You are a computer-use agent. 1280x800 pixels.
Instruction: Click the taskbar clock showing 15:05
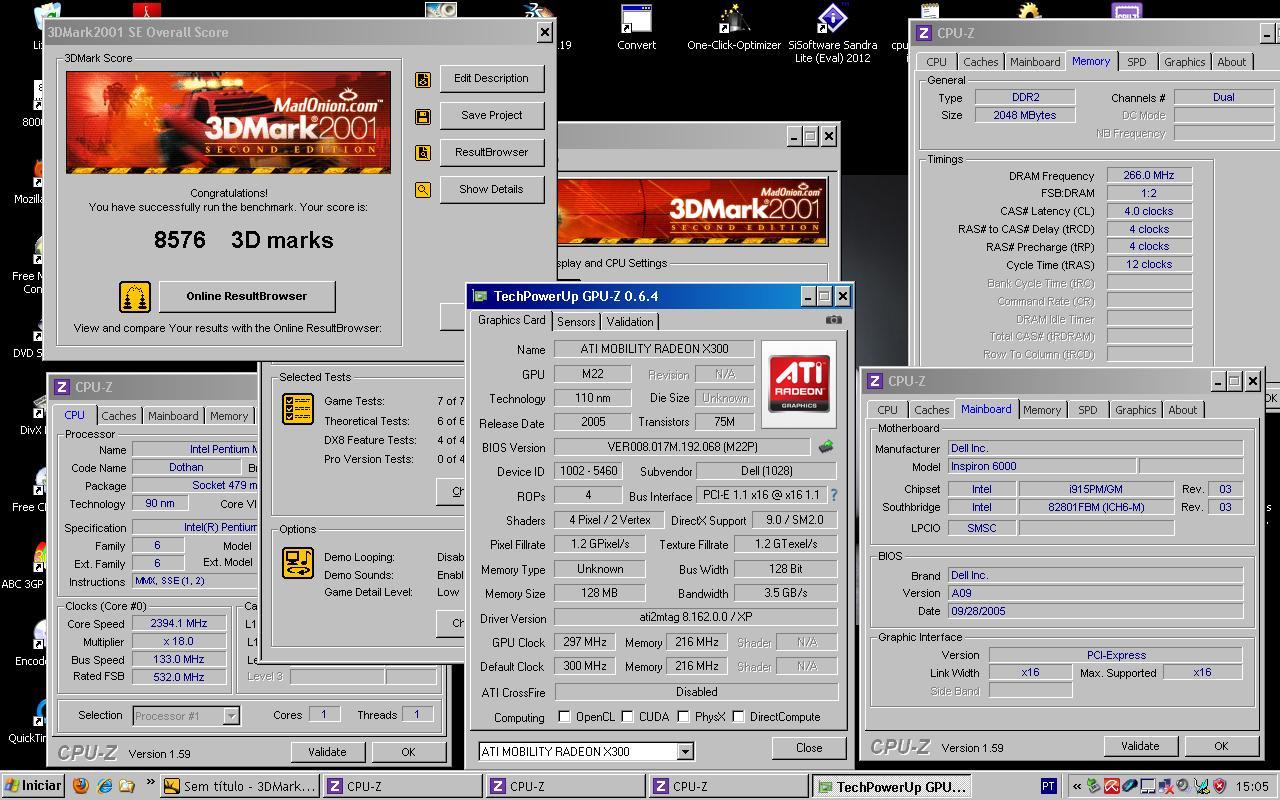[1252, 787]
